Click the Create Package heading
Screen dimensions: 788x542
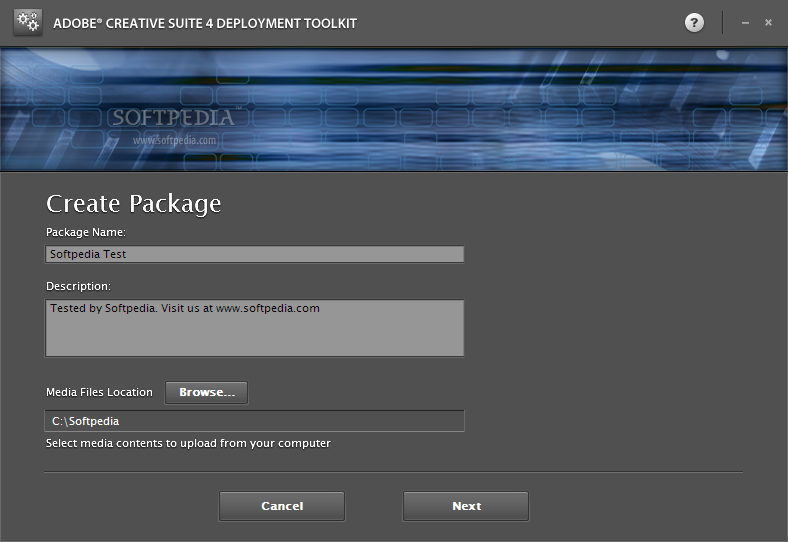(x=134, y=204)
